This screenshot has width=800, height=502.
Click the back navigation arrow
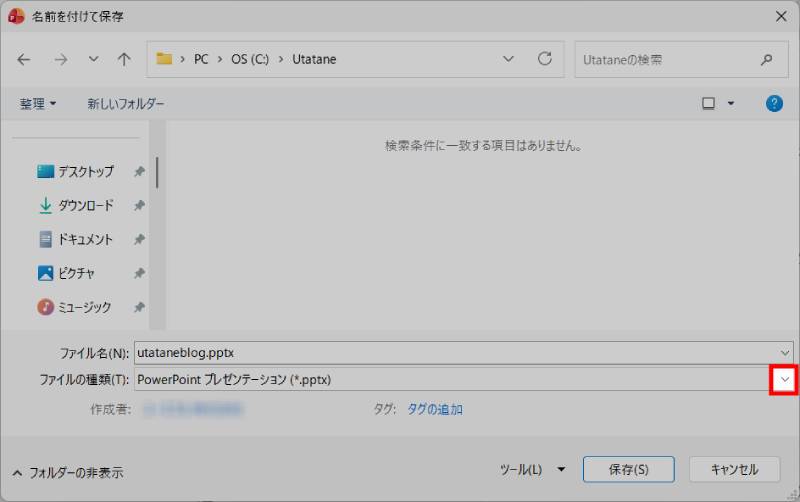pos(23,60)
